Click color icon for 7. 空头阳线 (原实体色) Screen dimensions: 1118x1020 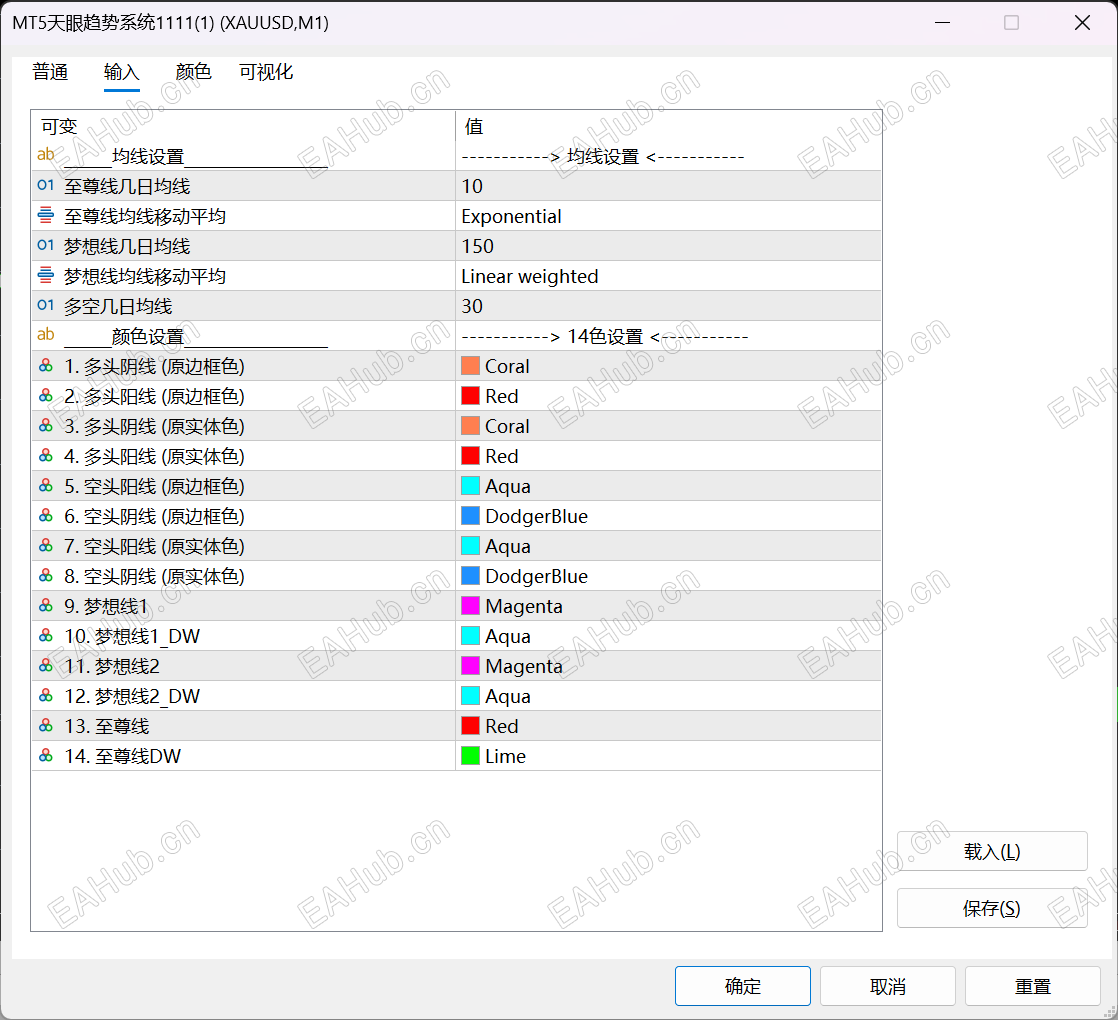[46, 545]
